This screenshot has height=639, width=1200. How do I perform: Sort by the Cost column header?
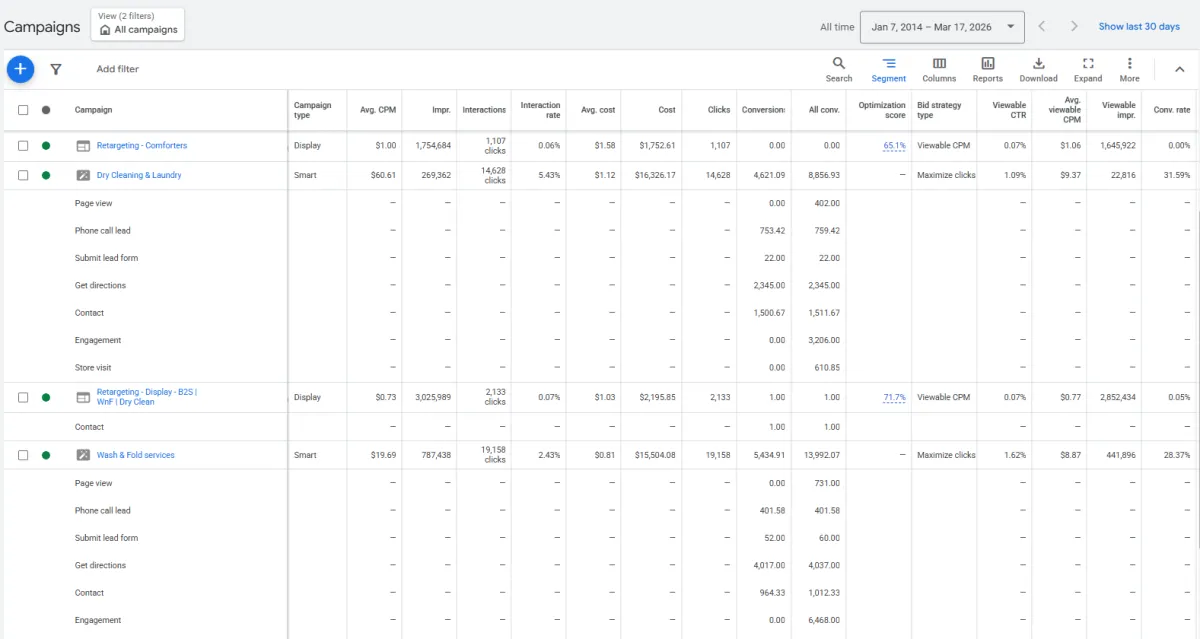(x=666, y=110)
